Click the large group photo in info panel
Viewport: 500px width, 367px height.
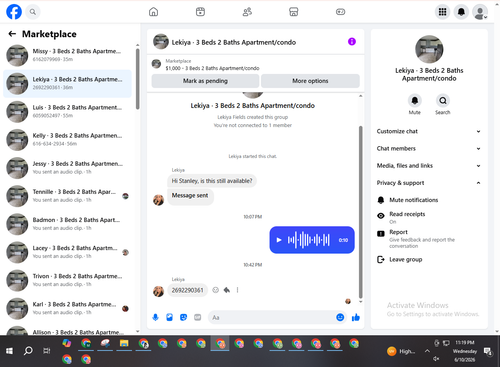click(429, 49)
